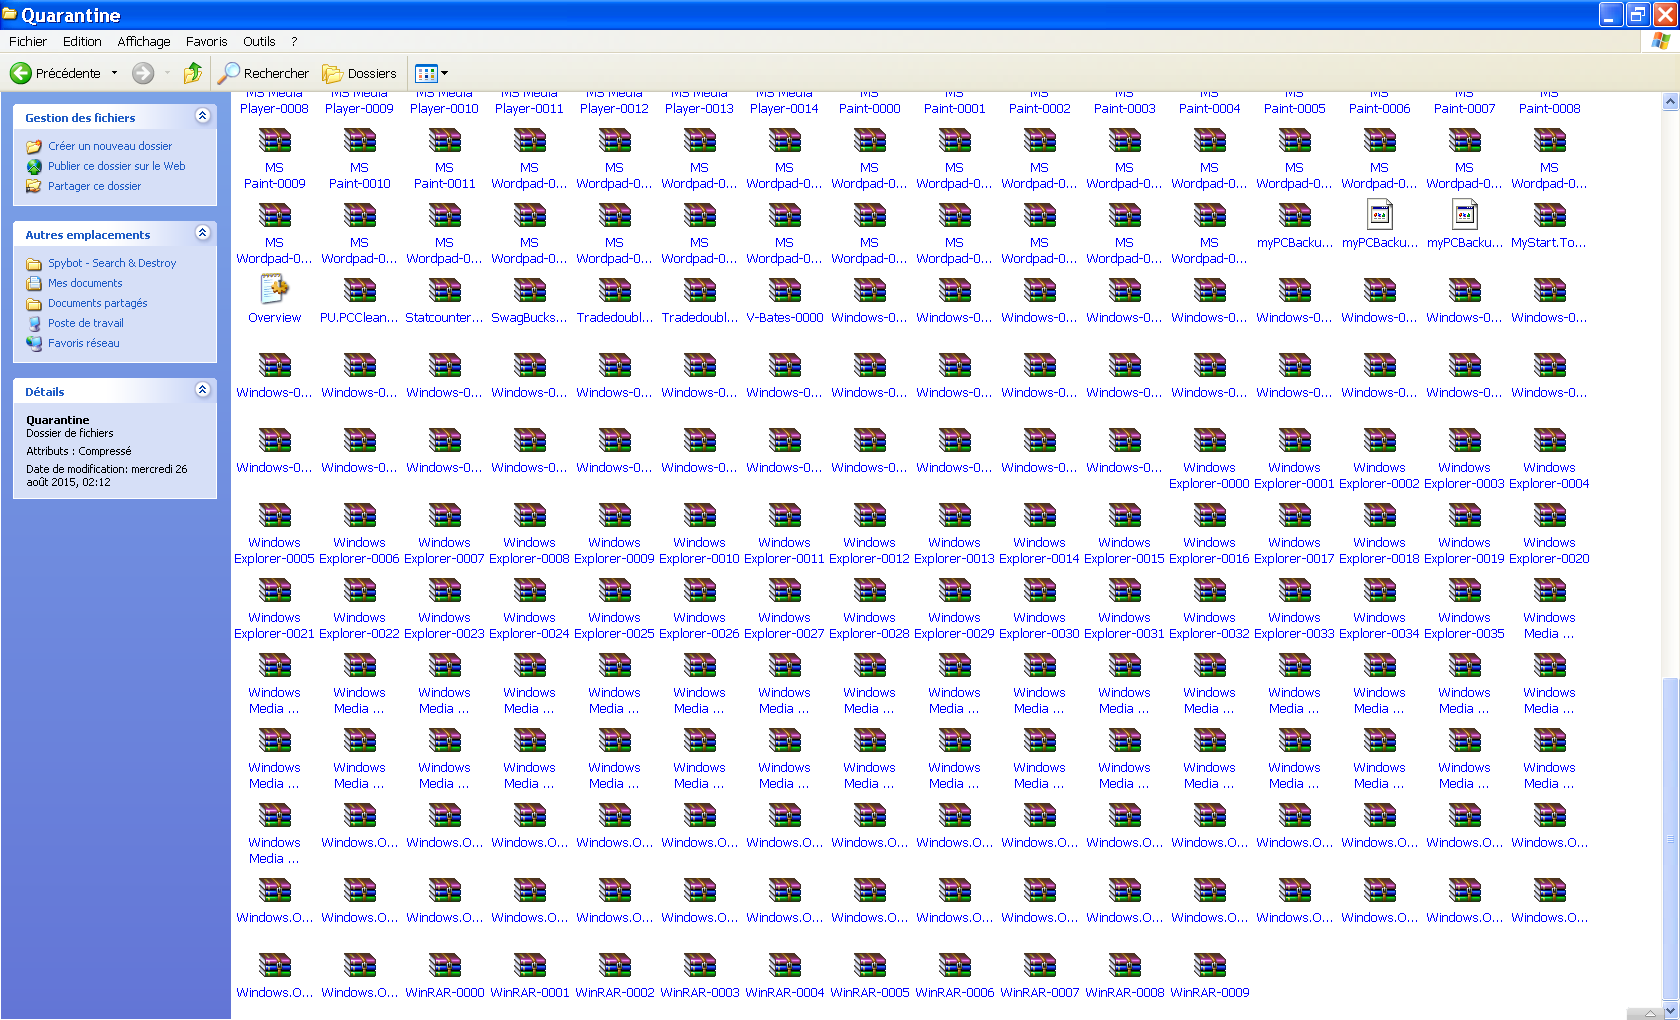This screenshot has height=1020, width=1680.
Task: Select the Windows Explorer-0035 archive icon
Action: [x=1464, y=590]
